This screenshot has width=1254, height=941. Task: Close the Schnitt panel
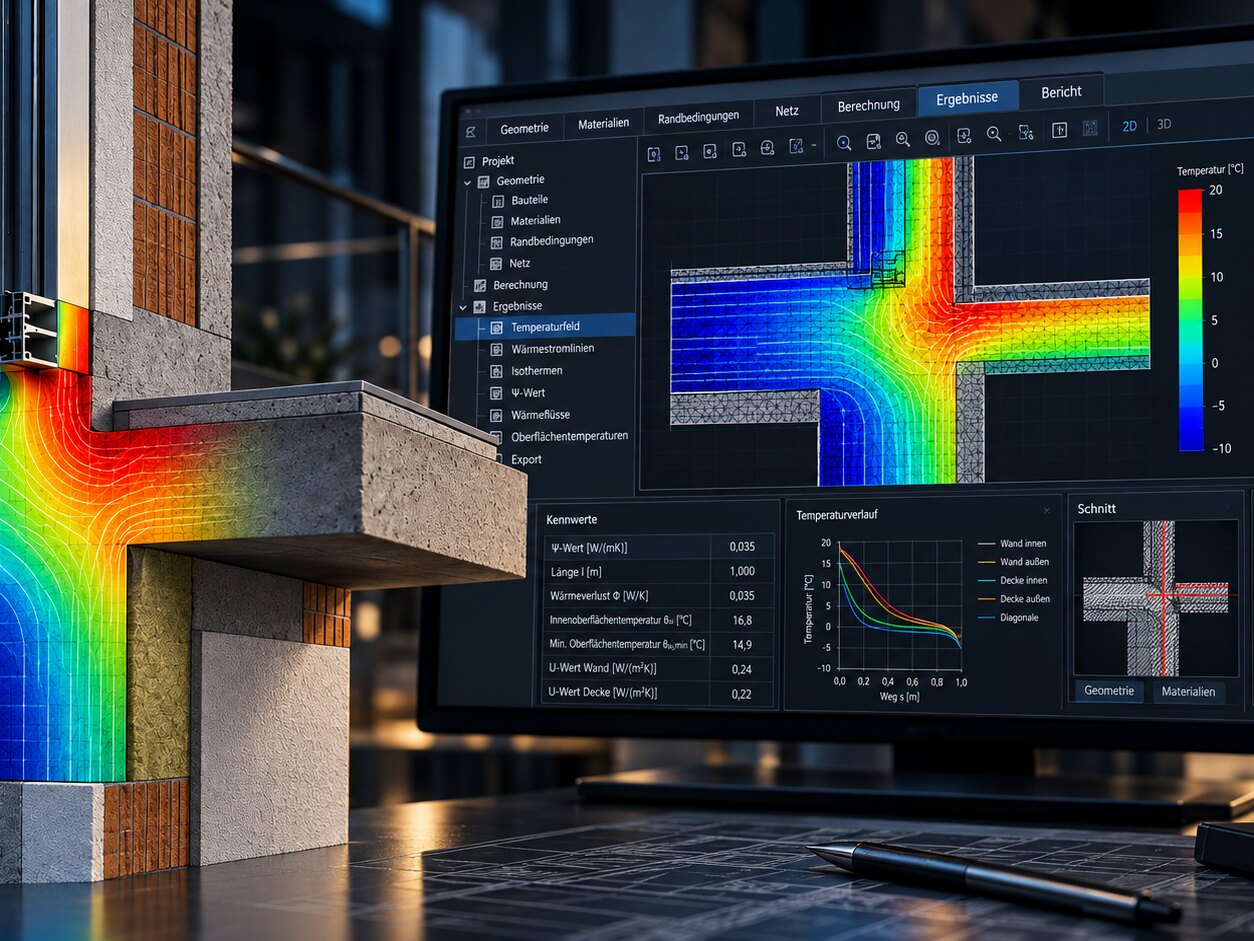point(1228,508)
